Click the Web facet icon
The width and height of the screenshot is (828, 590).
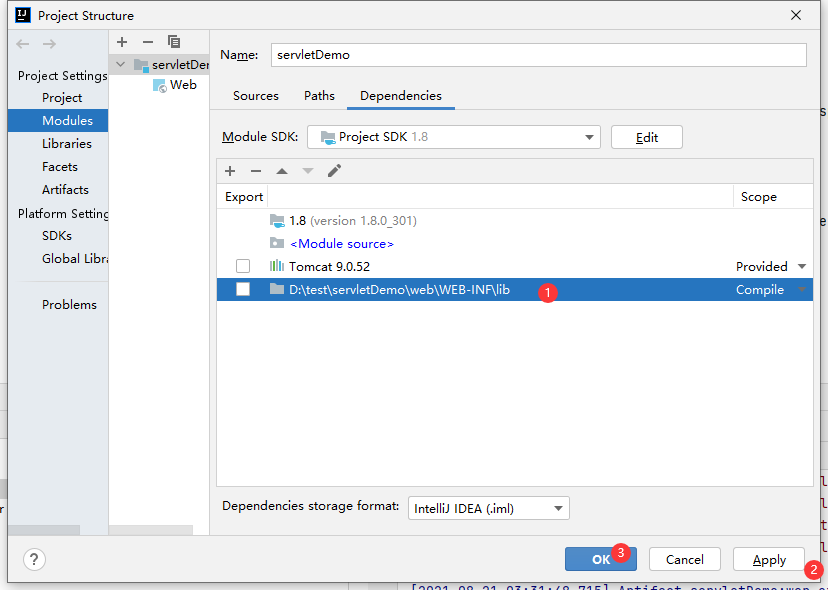coord(159,85)
